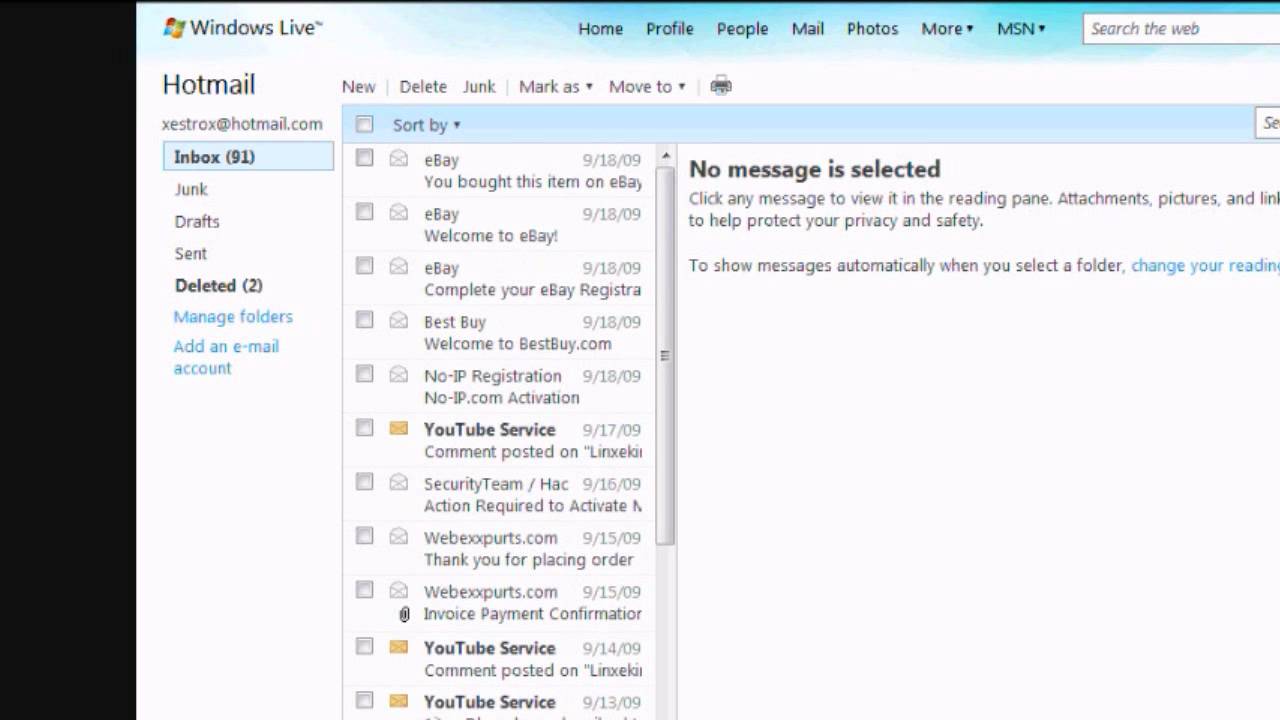Screen dimensions: 1280x720
Task: Check the 9/17/09 YouTube Service email
Action: point(364,428)
